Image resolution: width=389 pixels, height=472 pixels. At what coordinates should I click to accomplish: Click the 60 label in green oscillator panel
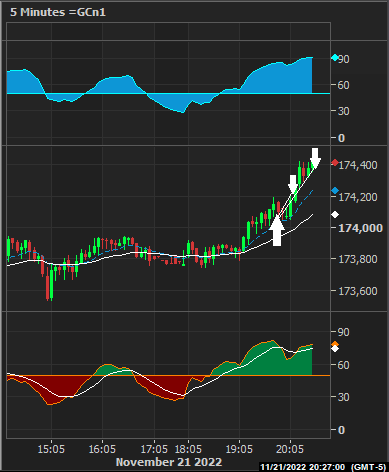[x=344, y=365]
